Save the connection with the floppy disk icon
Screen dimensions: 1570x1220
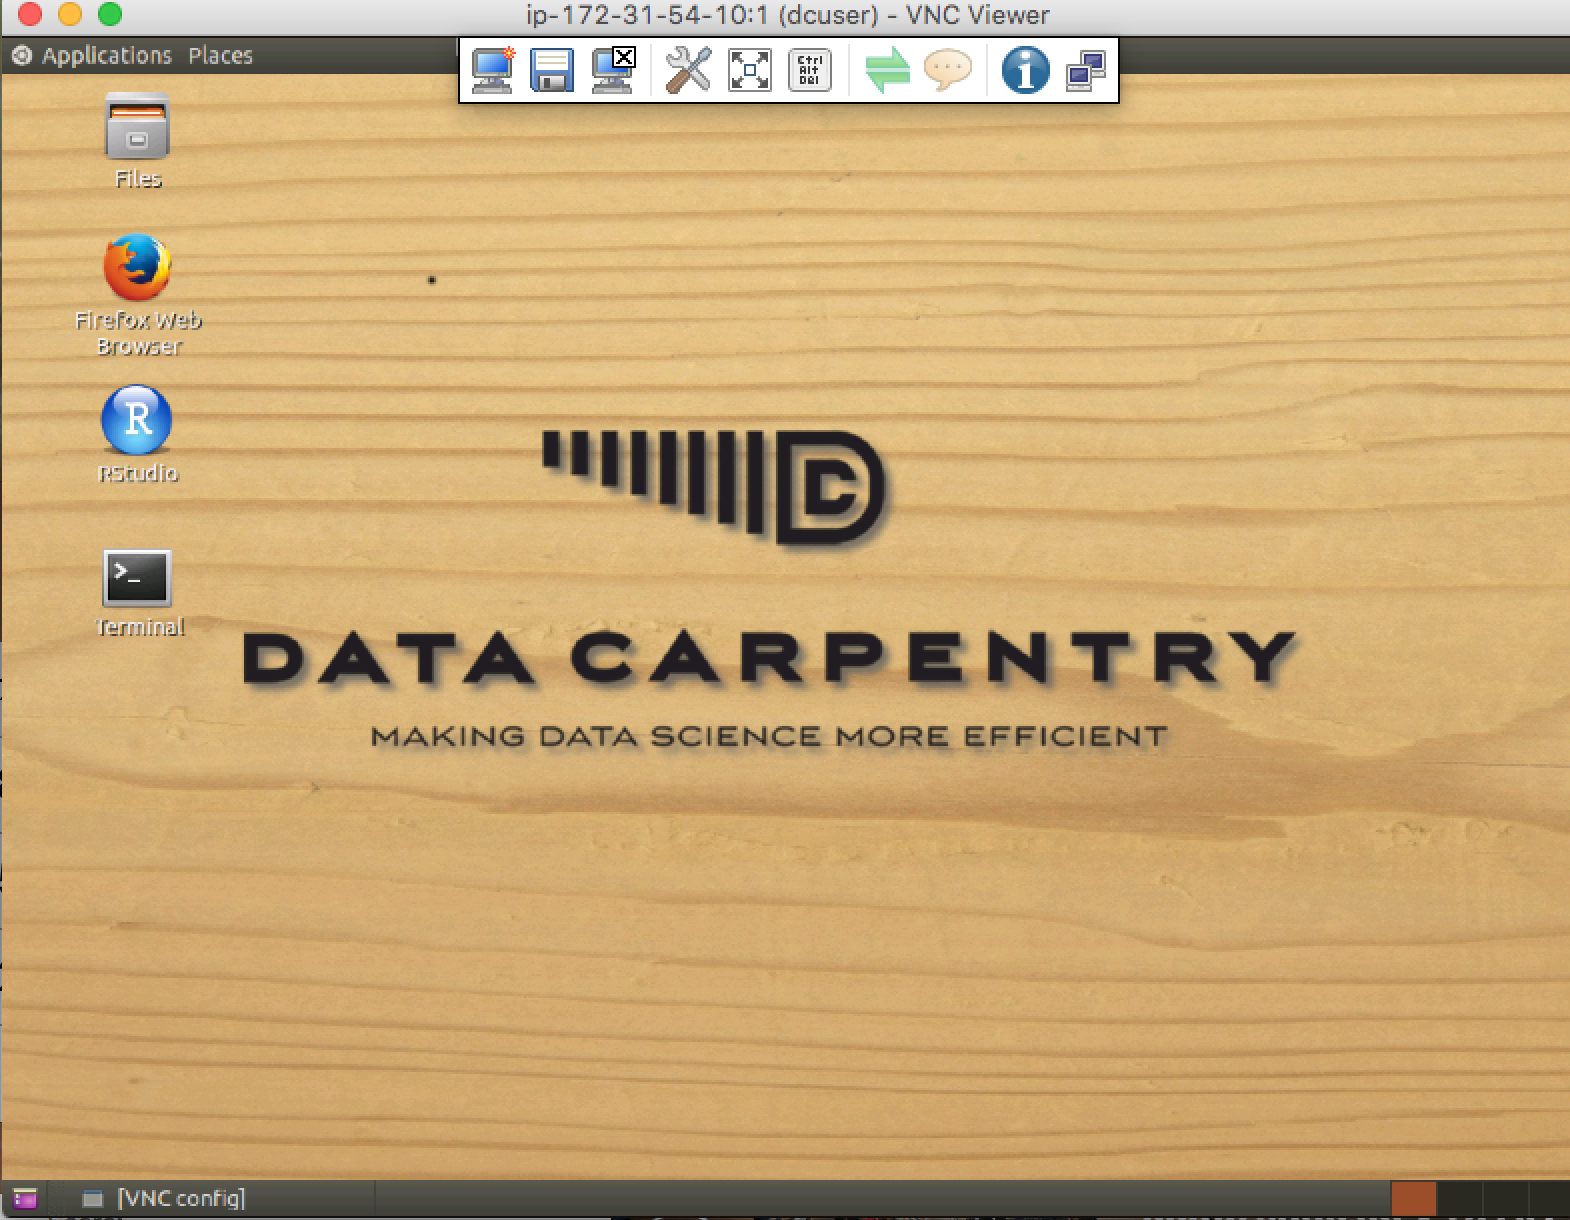pyautogui.click(x=551, y=70)
